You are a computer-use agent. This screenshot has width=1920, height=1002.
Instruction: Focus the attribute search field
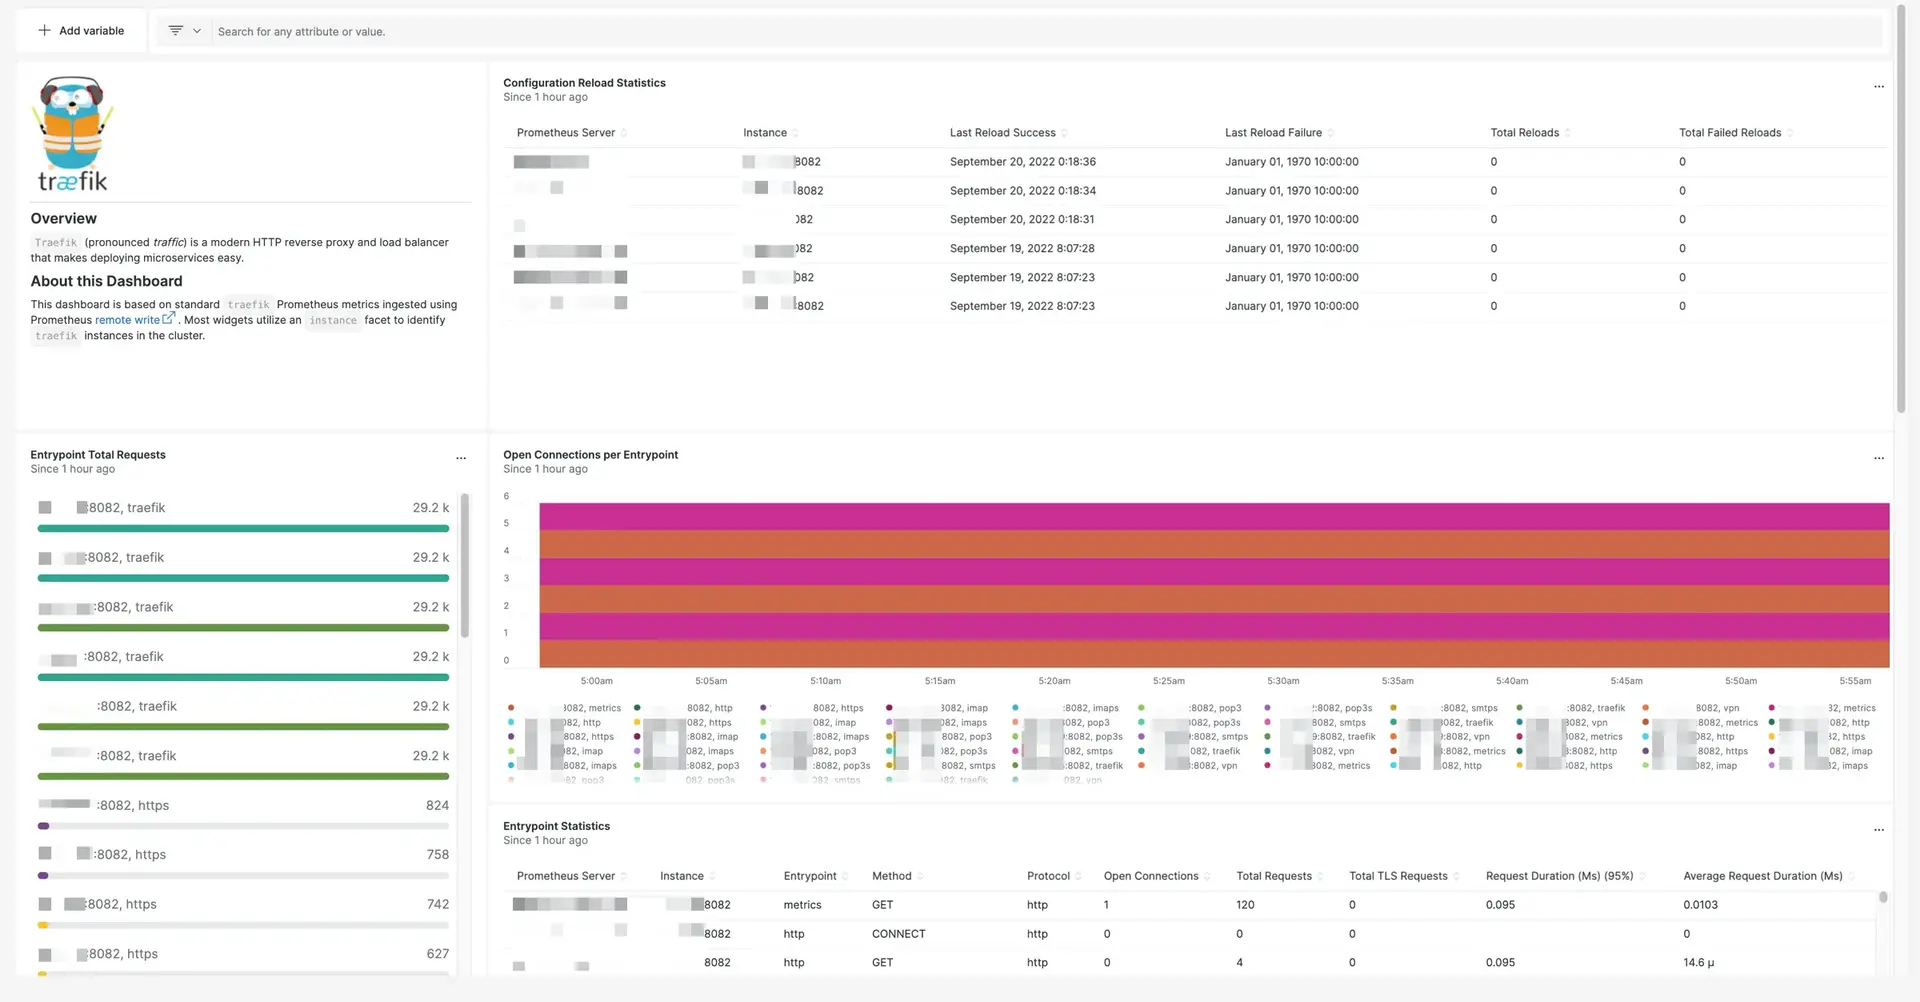(x=1000, y=32)
